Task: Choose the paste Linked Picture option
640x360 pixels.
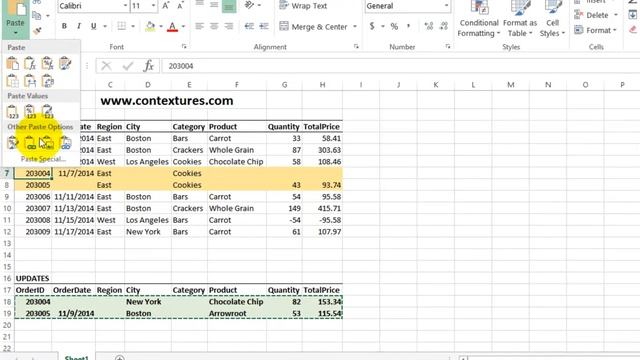Action: pos(65,143)
